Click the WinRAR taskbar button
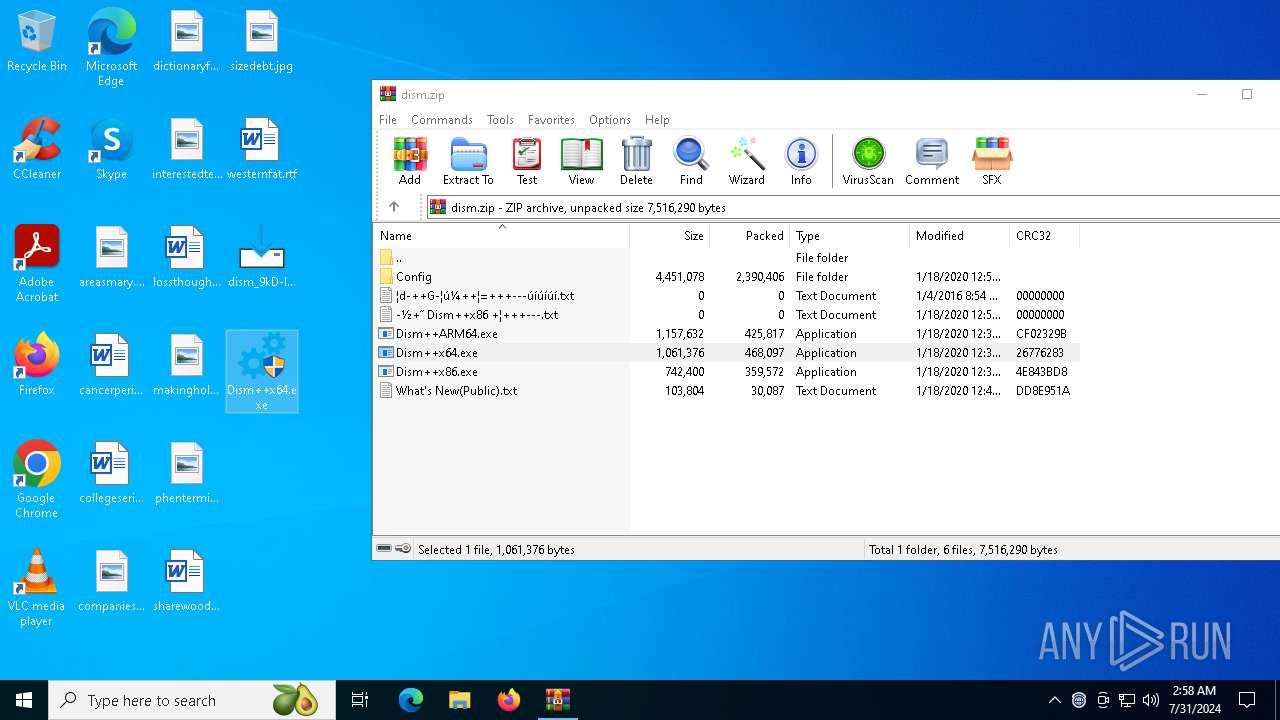The height and width of the screenshot is (720, 1280). 558,700
